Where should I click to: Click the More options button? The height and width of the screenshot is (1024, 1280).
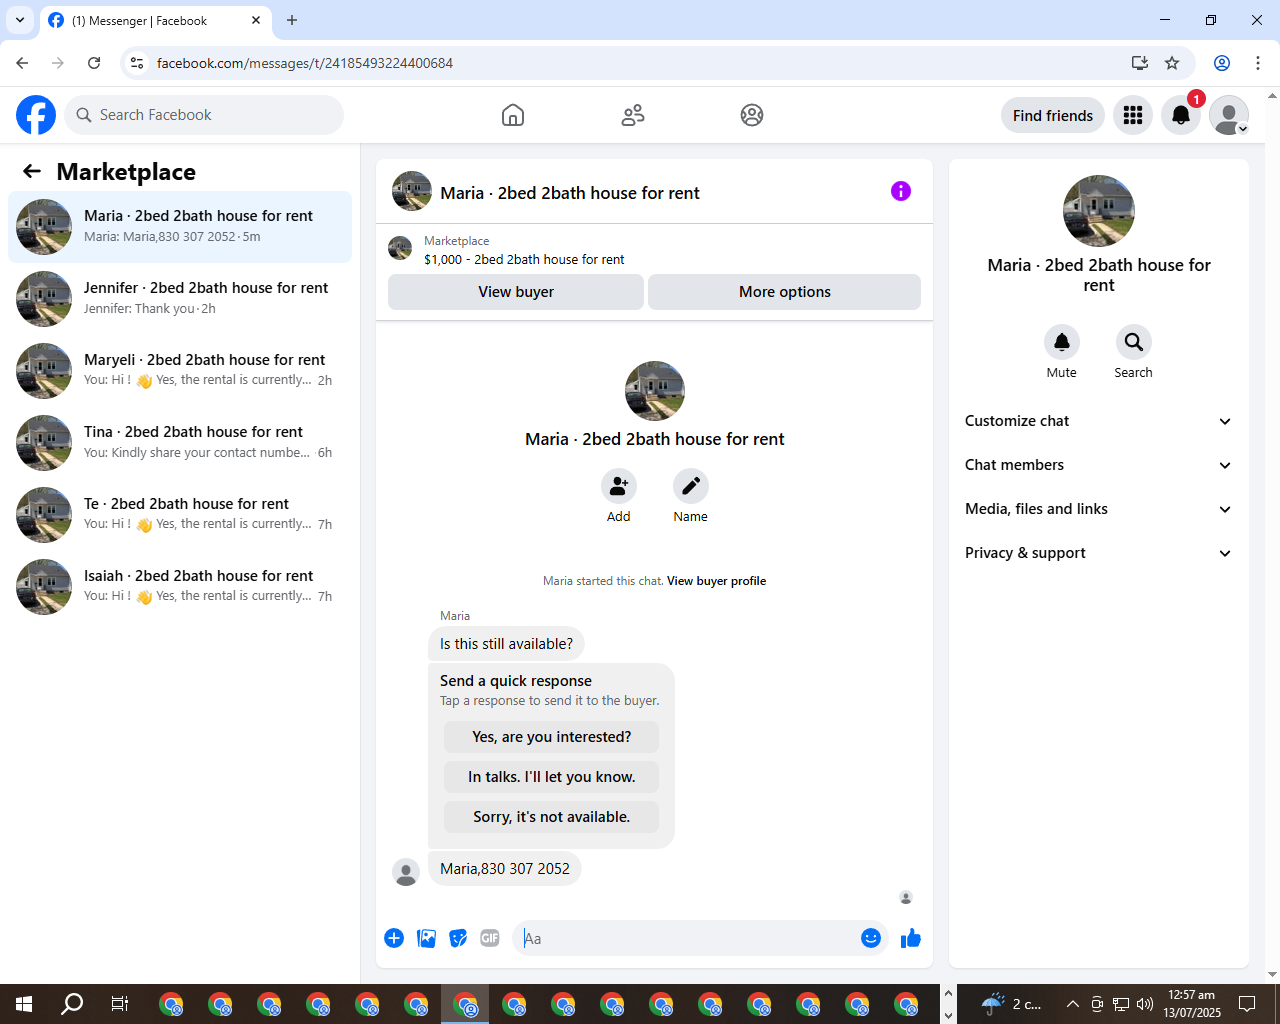click(785, 292)
